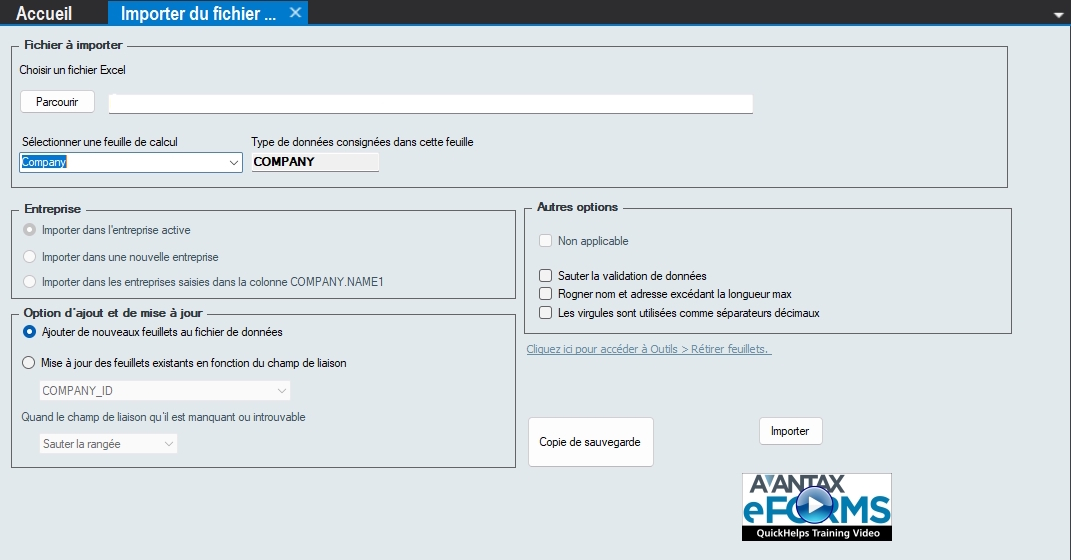Open the Outils > Retirer feuillets link
This screenshot has height=560, width=1071.
648,349
